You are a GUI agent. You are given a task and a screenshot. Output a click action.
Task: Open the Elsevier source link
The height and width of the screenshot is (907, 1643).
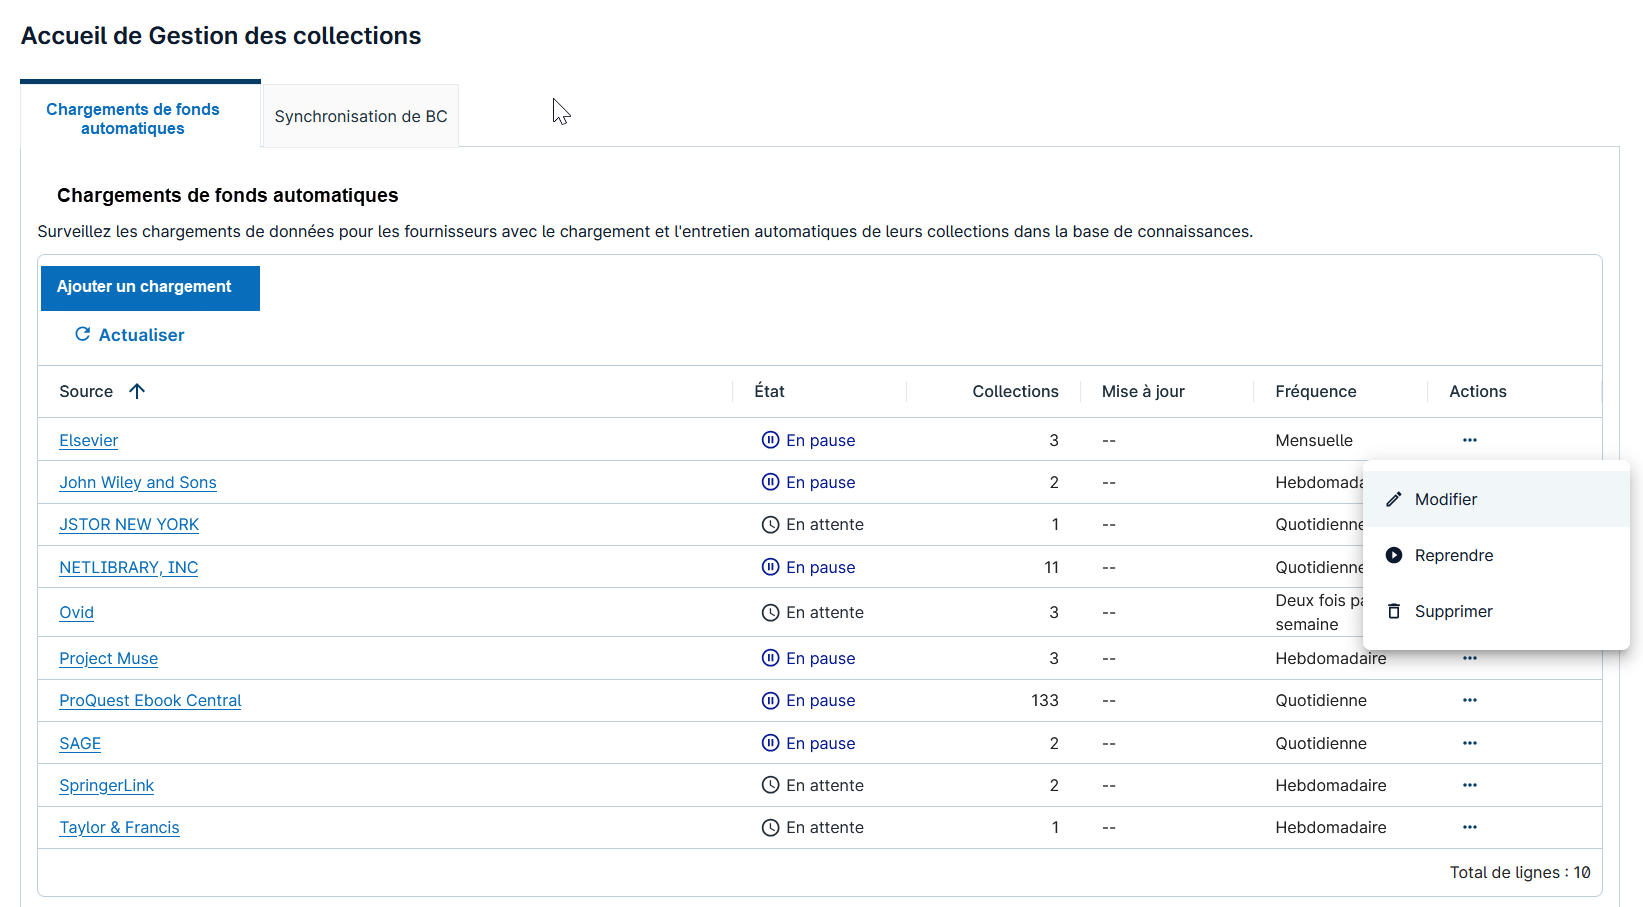click(88, 440)
